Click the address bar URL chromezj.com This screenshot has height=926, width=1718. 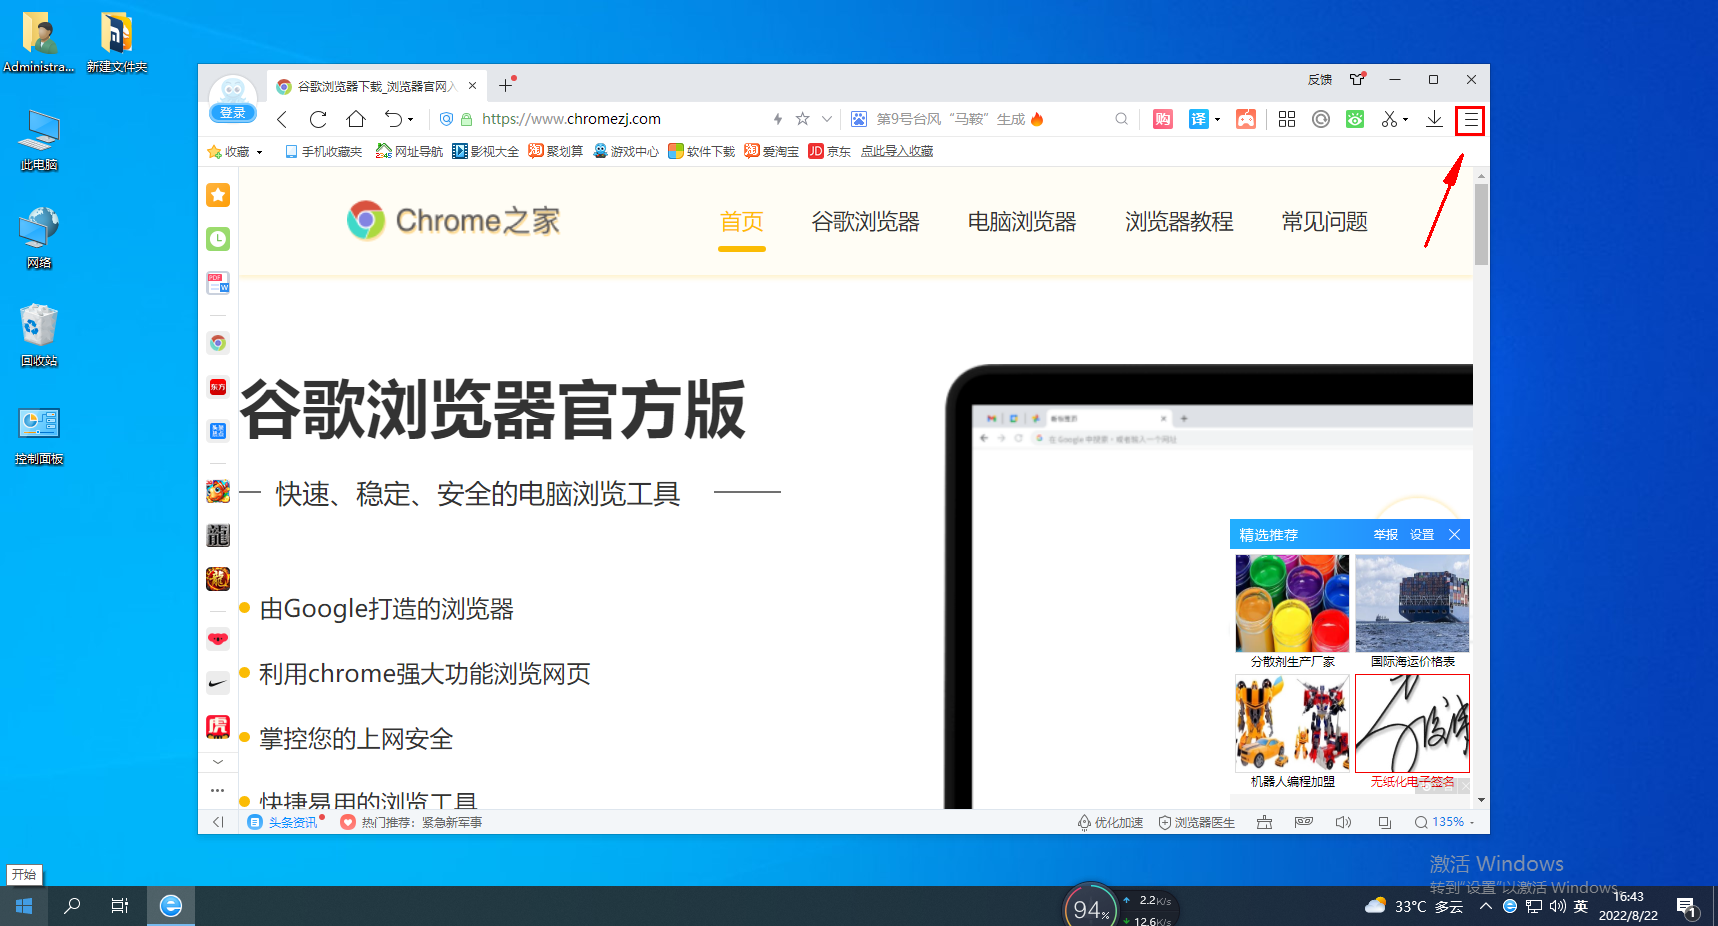(x=571, y=119)
